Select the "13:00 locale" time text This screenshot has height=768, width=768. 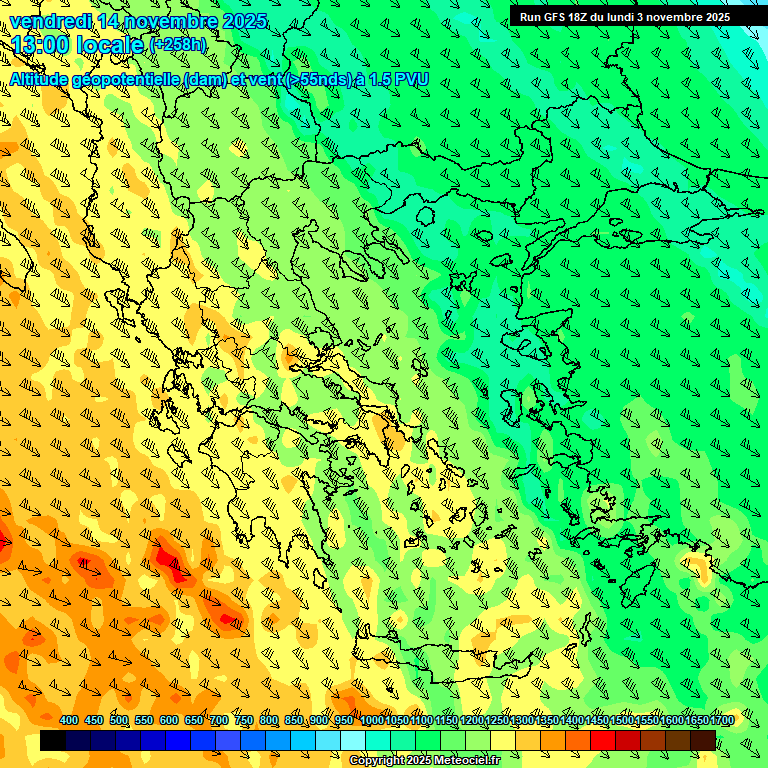click(x=78, y=46)
